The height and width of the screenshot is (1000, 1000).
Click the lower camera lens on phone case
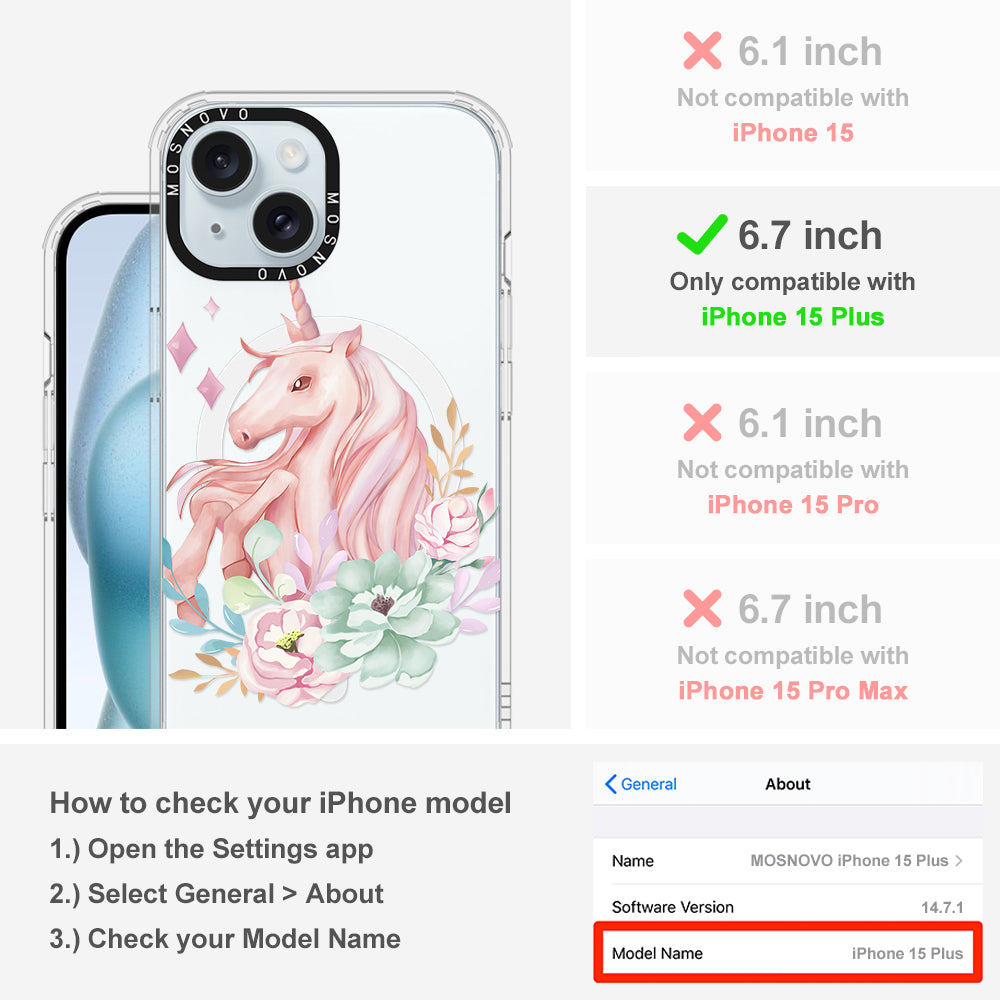pyautogui.click(x=283, y=223)
